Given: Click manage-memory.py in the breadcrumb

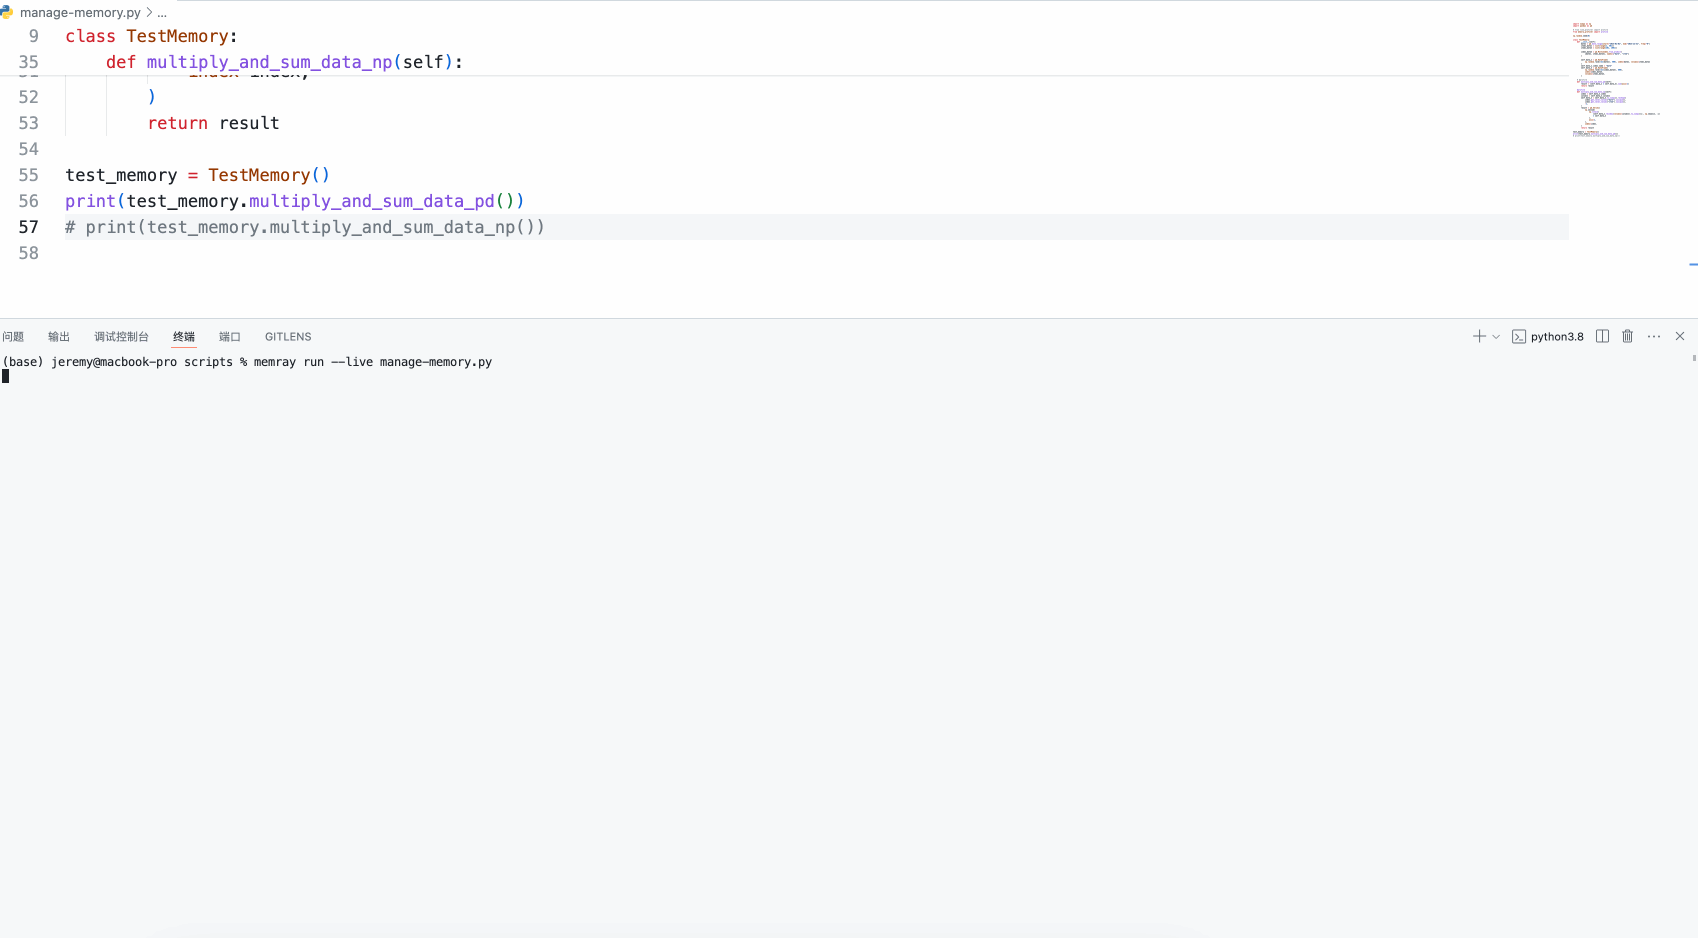Looking at the screenshot, I should pyautogui.click(x=80, y=13).
